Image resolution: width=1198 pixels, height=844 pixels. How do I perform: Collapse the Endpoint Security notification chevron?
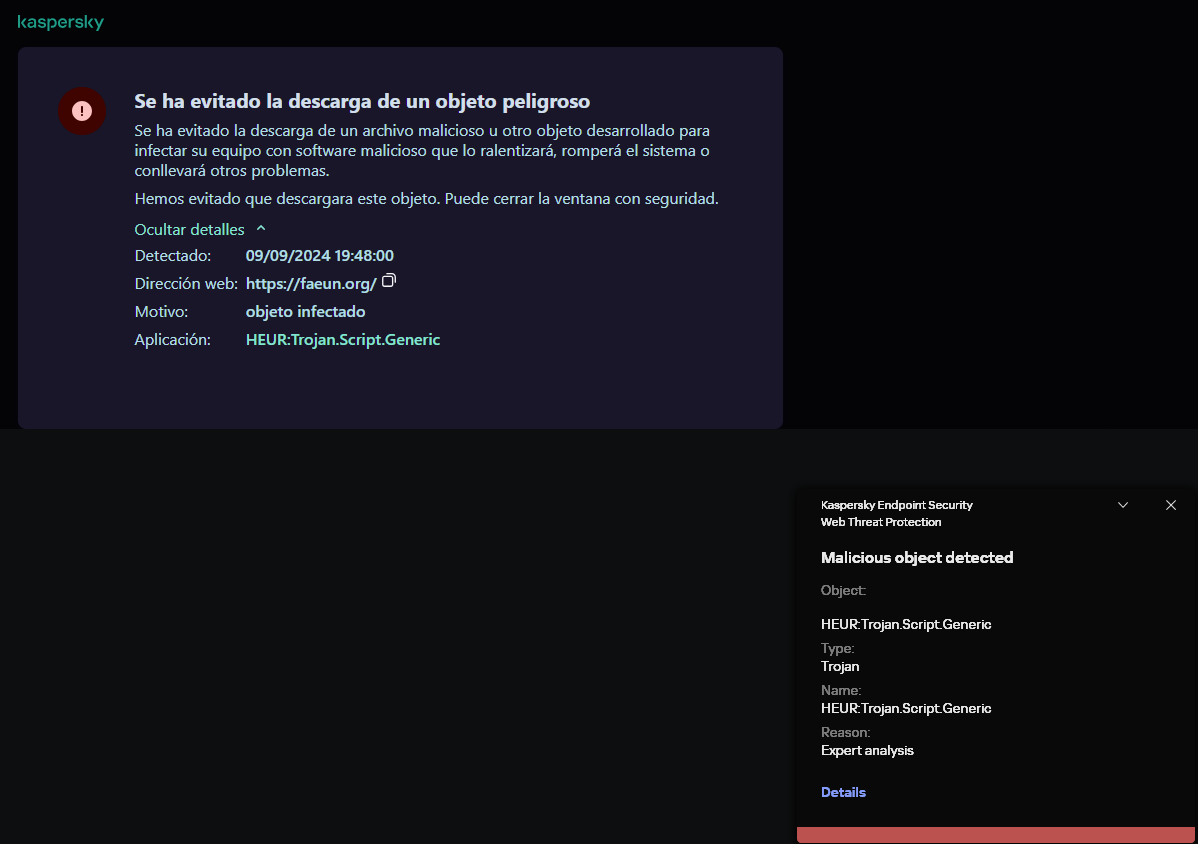1123,505
